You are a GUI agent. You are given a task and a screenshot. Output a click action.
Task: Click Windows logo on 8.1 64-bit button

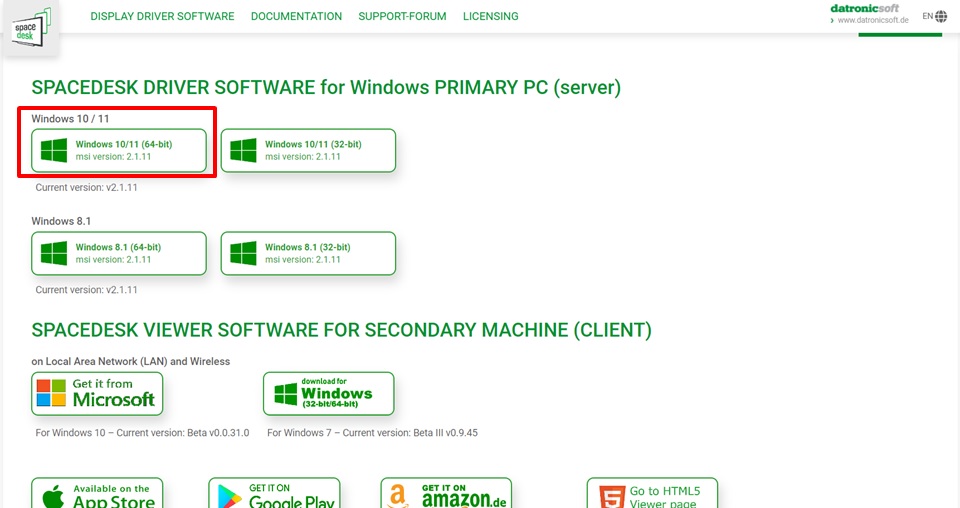pos(54,253)
